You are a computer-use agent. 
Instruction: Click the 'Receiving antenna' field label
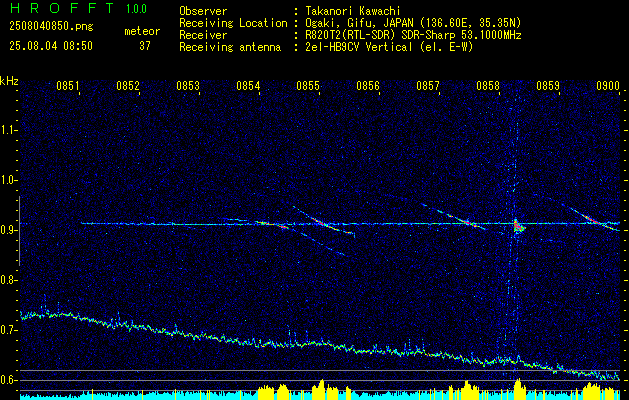point(230,47)
